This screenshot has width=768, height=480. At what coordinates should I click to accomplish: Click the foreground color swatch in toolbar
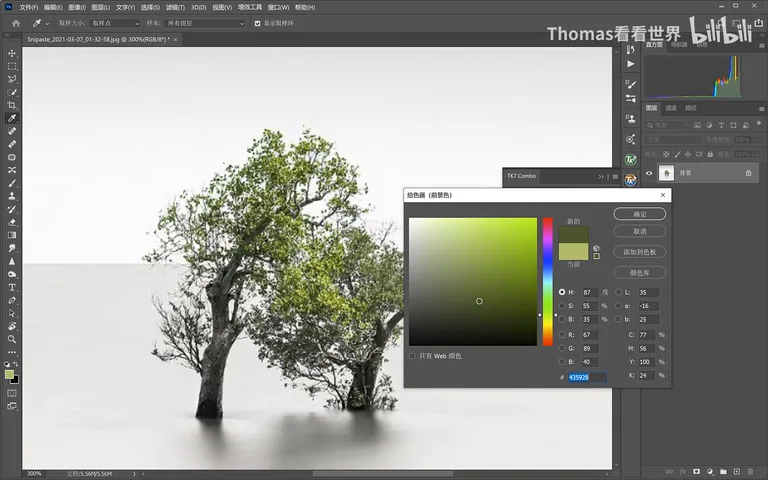[x=9, y=374]
